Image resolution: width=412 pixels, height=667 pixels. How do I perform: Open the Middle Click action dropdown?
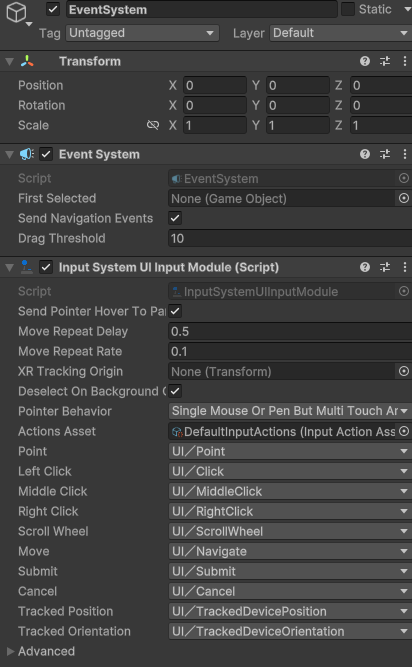click(x=290, y=491)
